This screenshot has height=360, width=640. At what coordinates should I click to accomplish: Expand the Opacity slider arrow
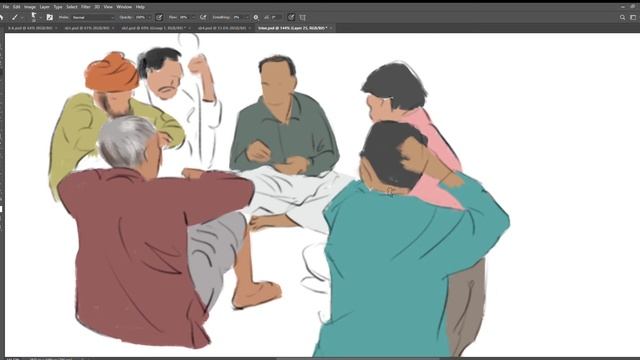(149, 18)
